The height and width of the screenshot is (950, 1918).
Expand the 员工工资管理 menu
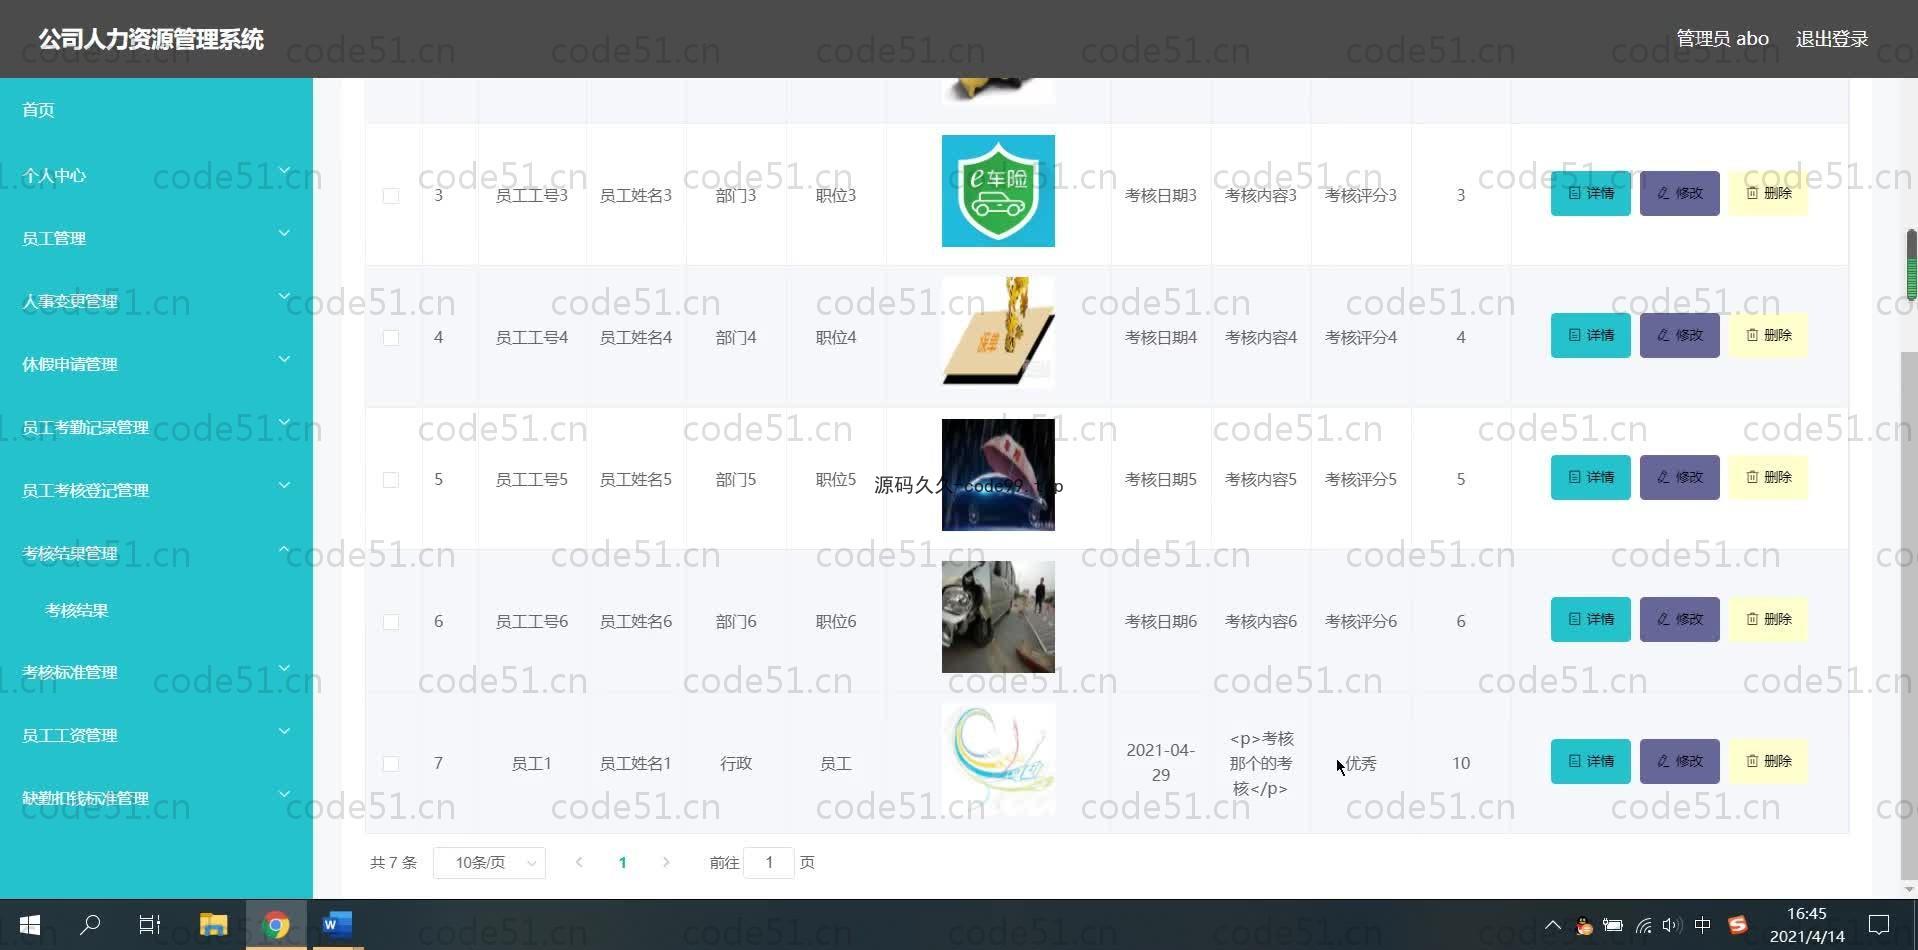pos(156,735)
